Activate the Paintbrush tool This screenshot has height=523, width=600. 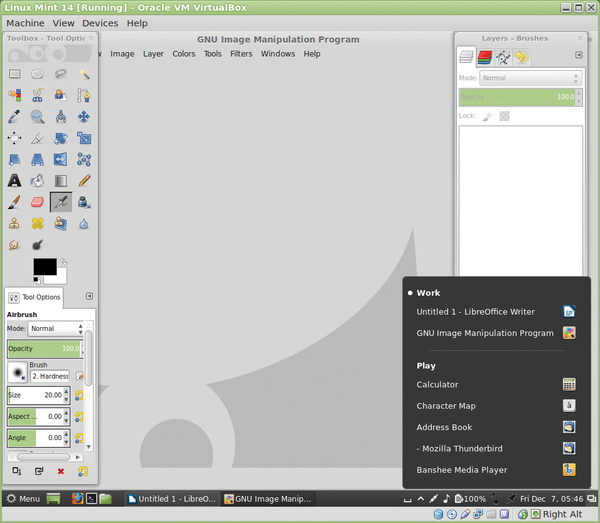point(15,202)
